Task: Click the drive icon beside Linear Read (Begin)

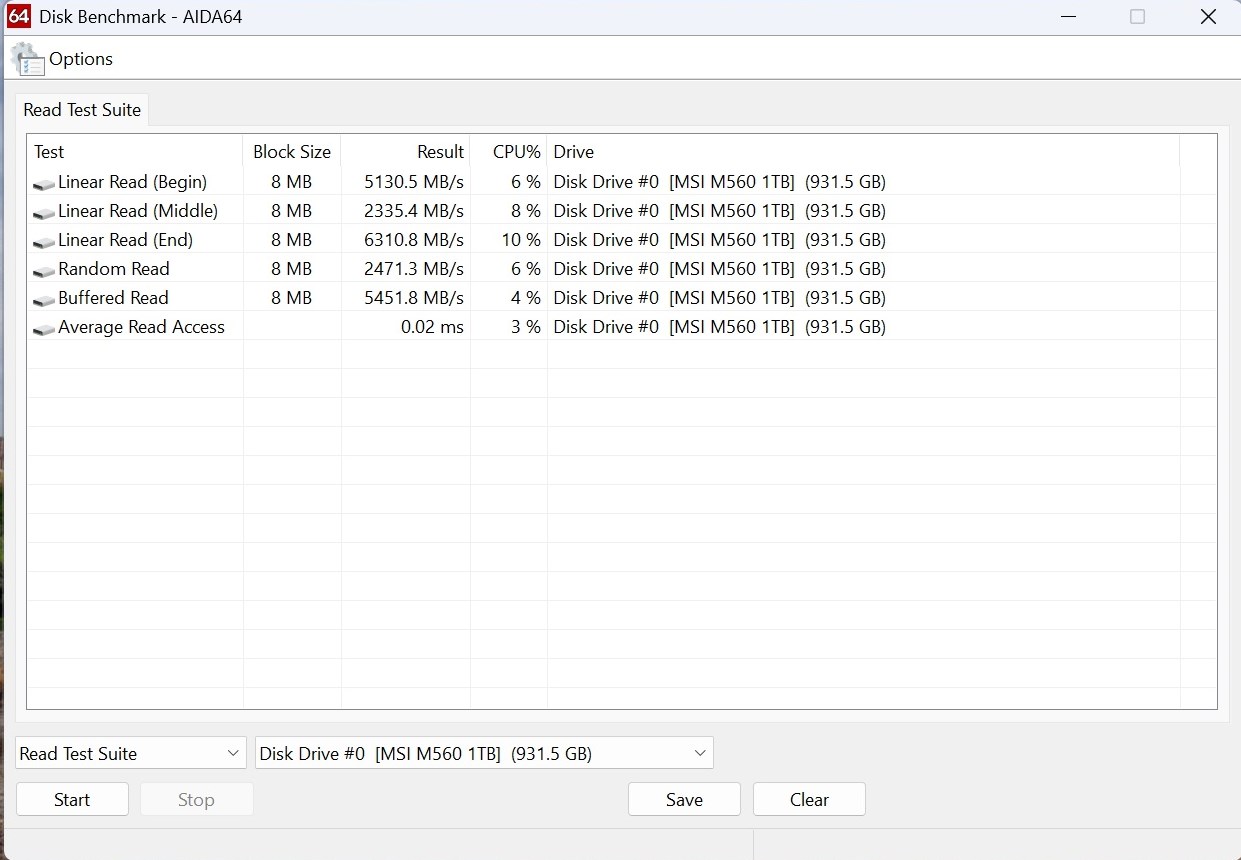Action: tap(44, 184)
